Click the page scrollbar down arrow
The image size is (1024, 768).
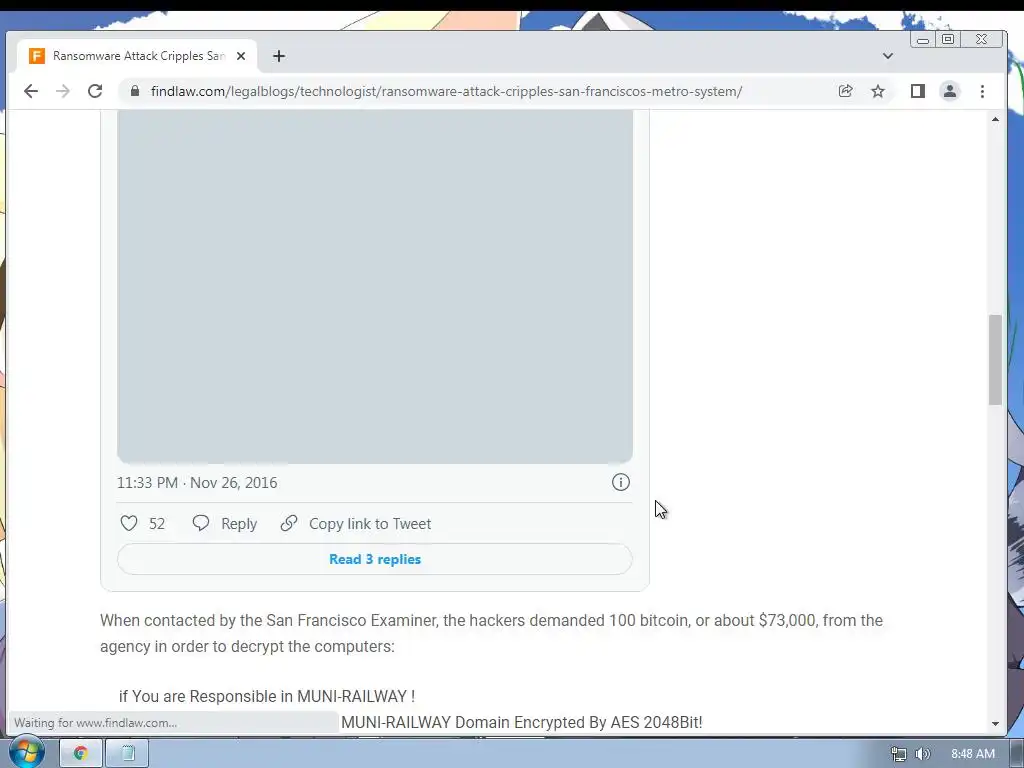[x=995, y=724]
